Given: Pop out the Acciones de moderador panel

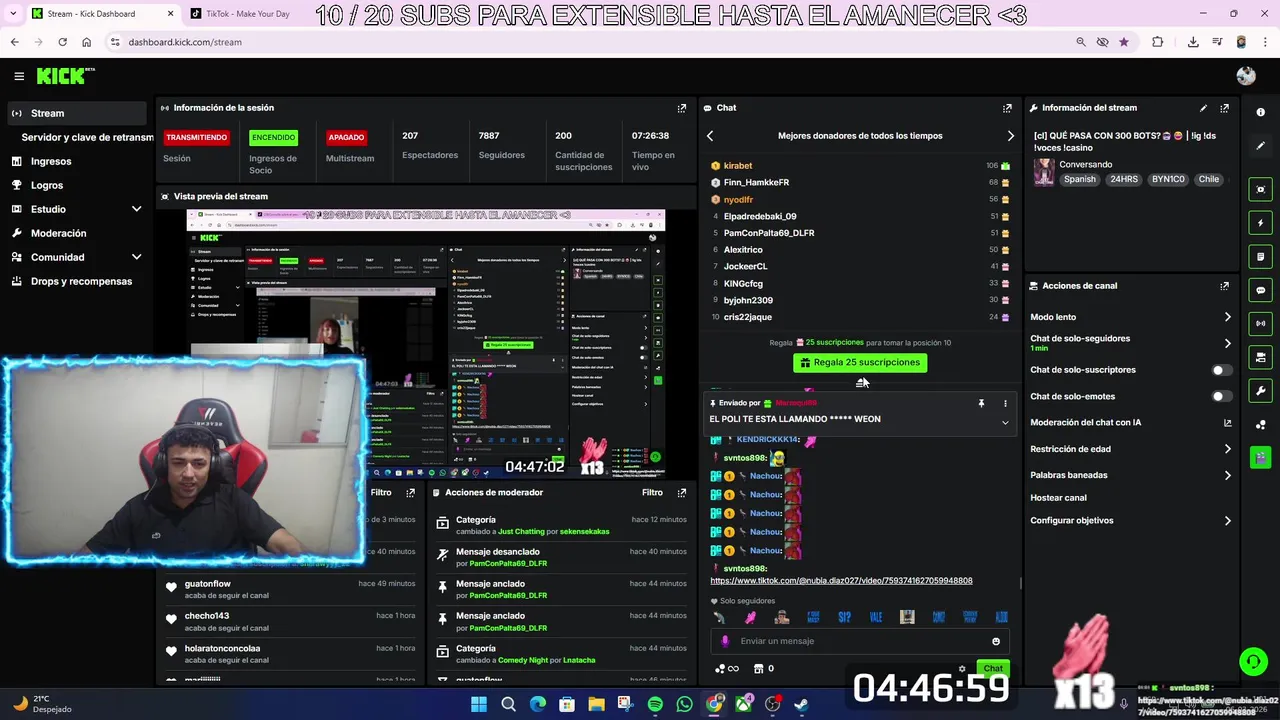Looking at the screenshot, I should click(682, 493).
